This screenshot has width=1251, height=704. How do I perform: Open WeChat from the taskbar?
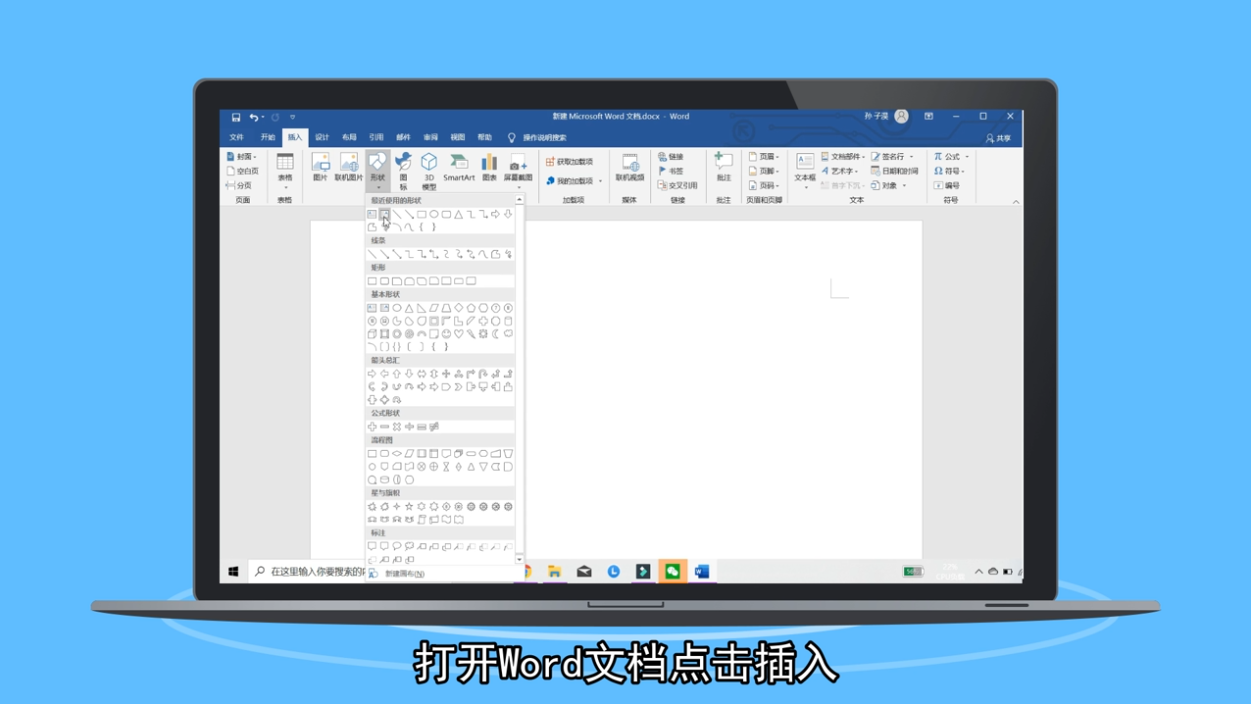click(672, 571)
